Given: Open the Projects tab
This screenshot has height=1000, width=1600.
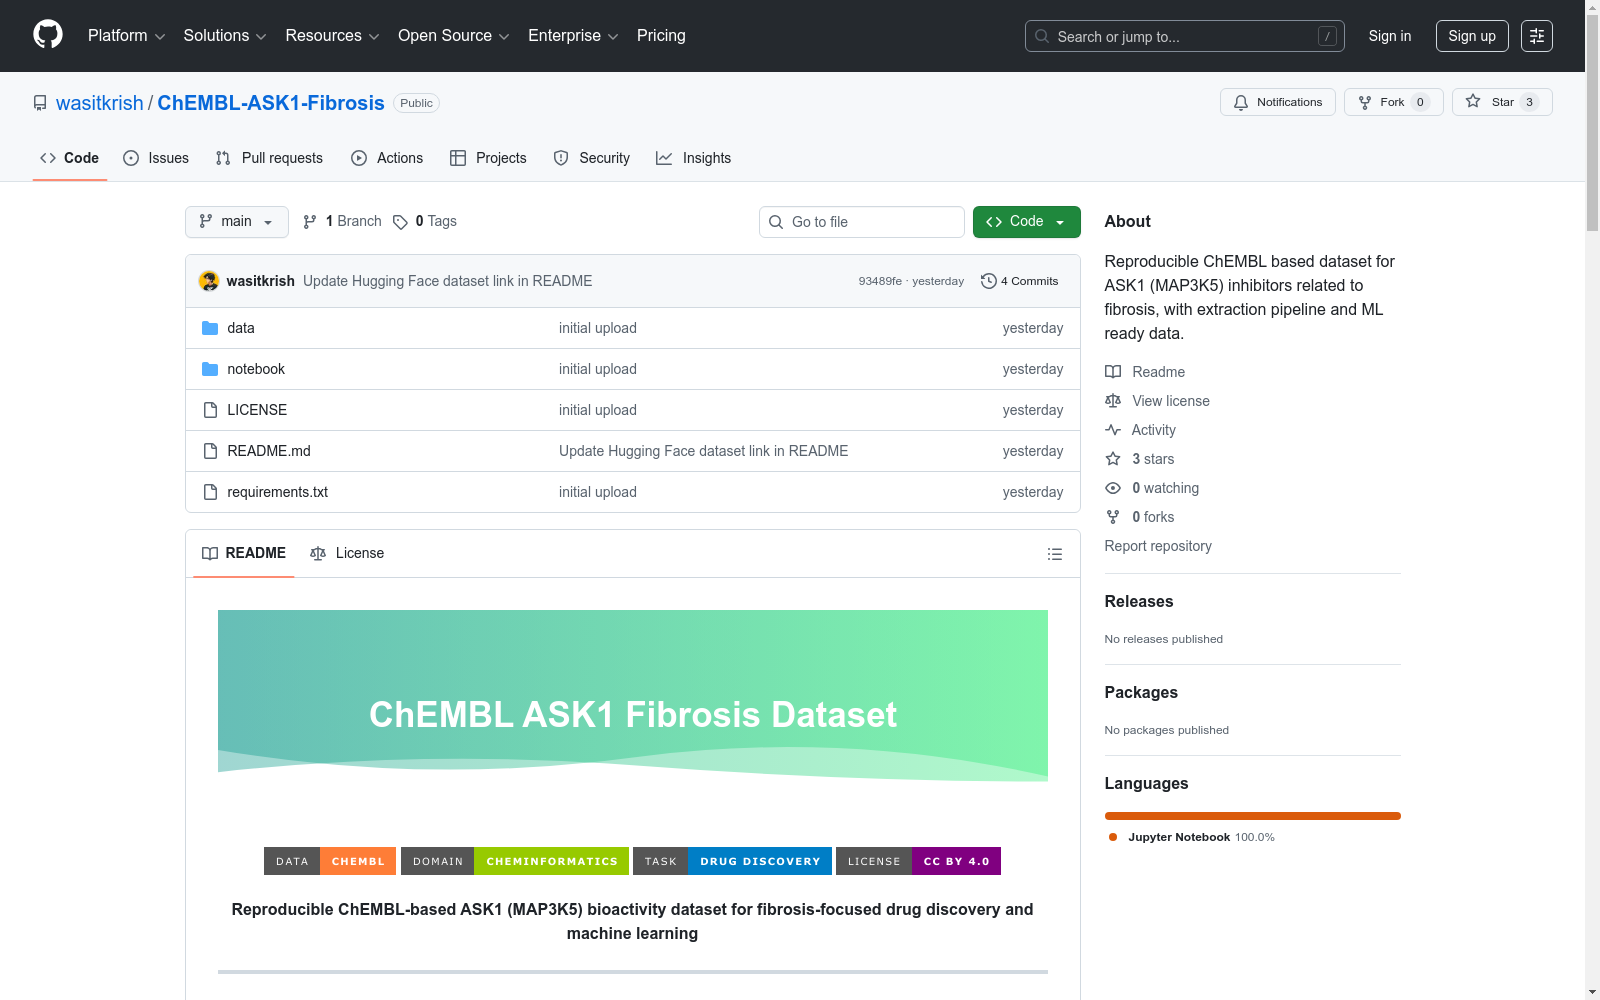Looking at the screenshot, I should [488, 158].
